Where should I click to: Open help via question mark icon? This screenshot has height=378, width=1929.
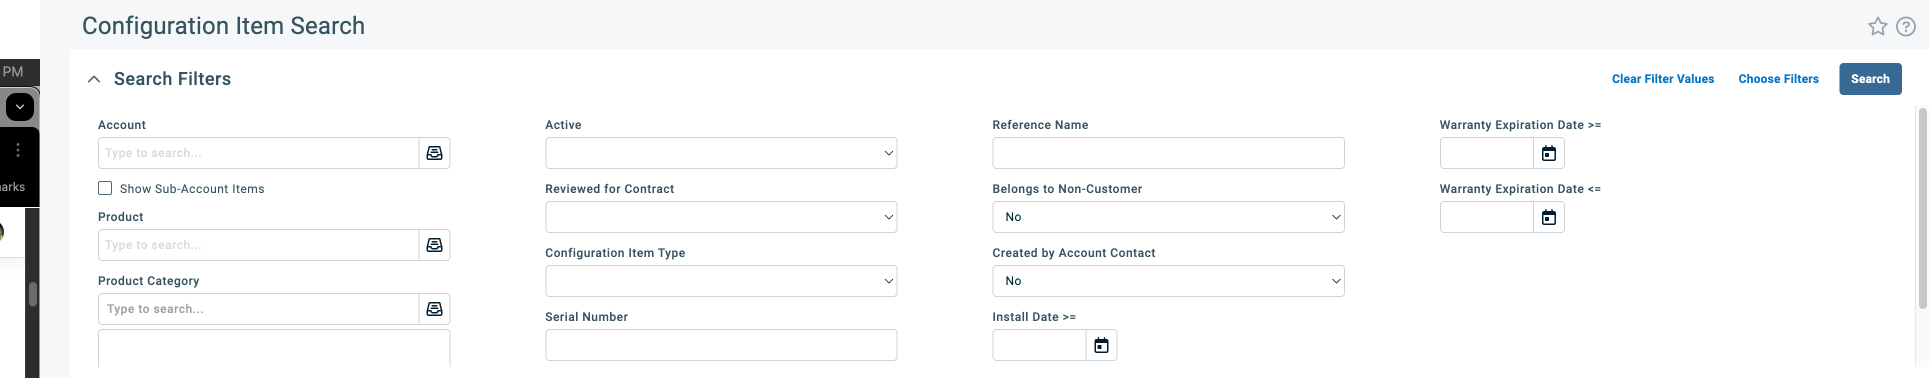click(x=1906, y=27)
